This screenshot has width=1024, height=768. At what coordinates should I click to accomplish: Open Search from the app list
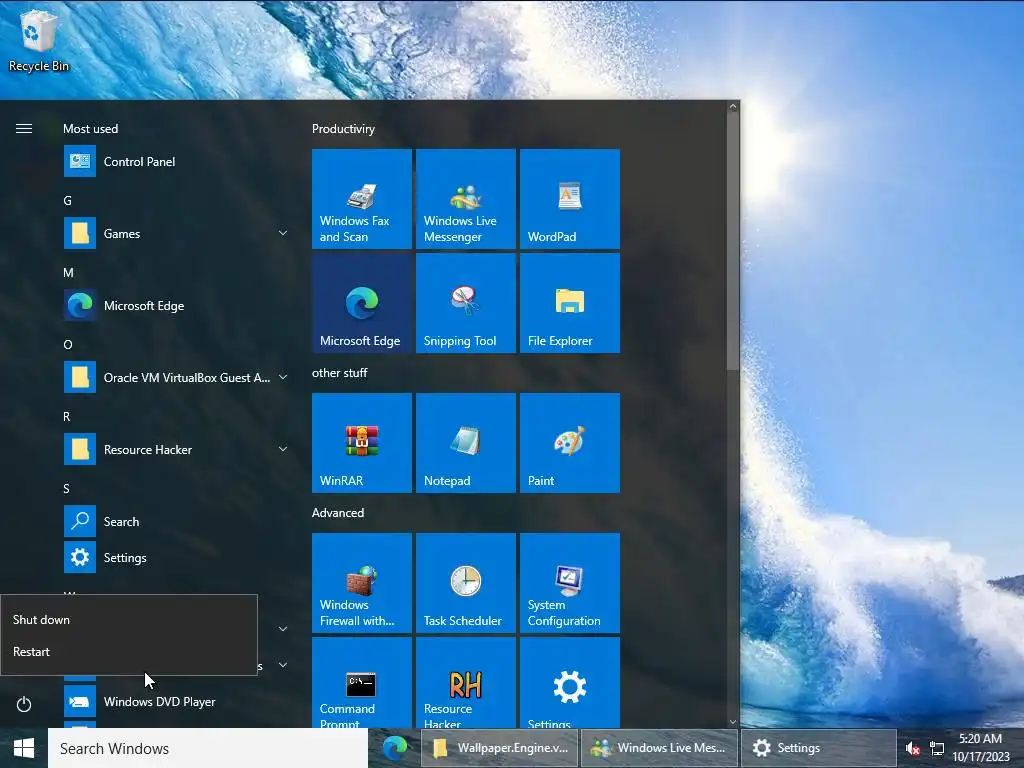[x=176, y=521]
